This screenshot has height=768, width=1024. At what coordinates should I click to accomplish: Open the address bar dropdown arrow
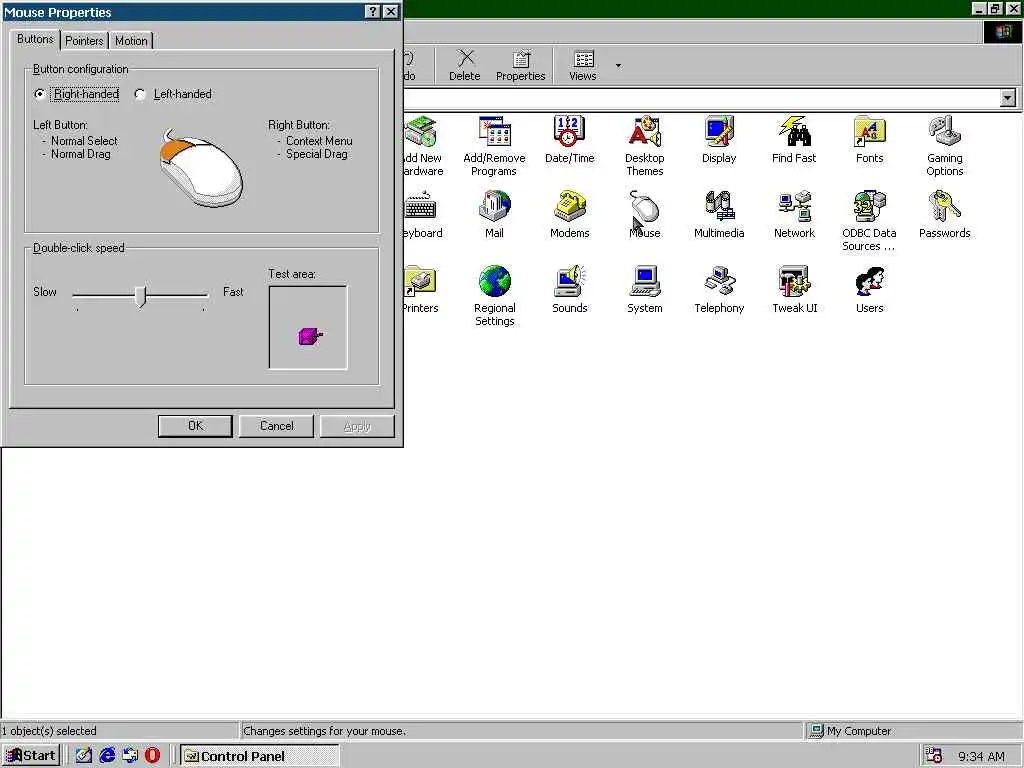(1008, 98)
